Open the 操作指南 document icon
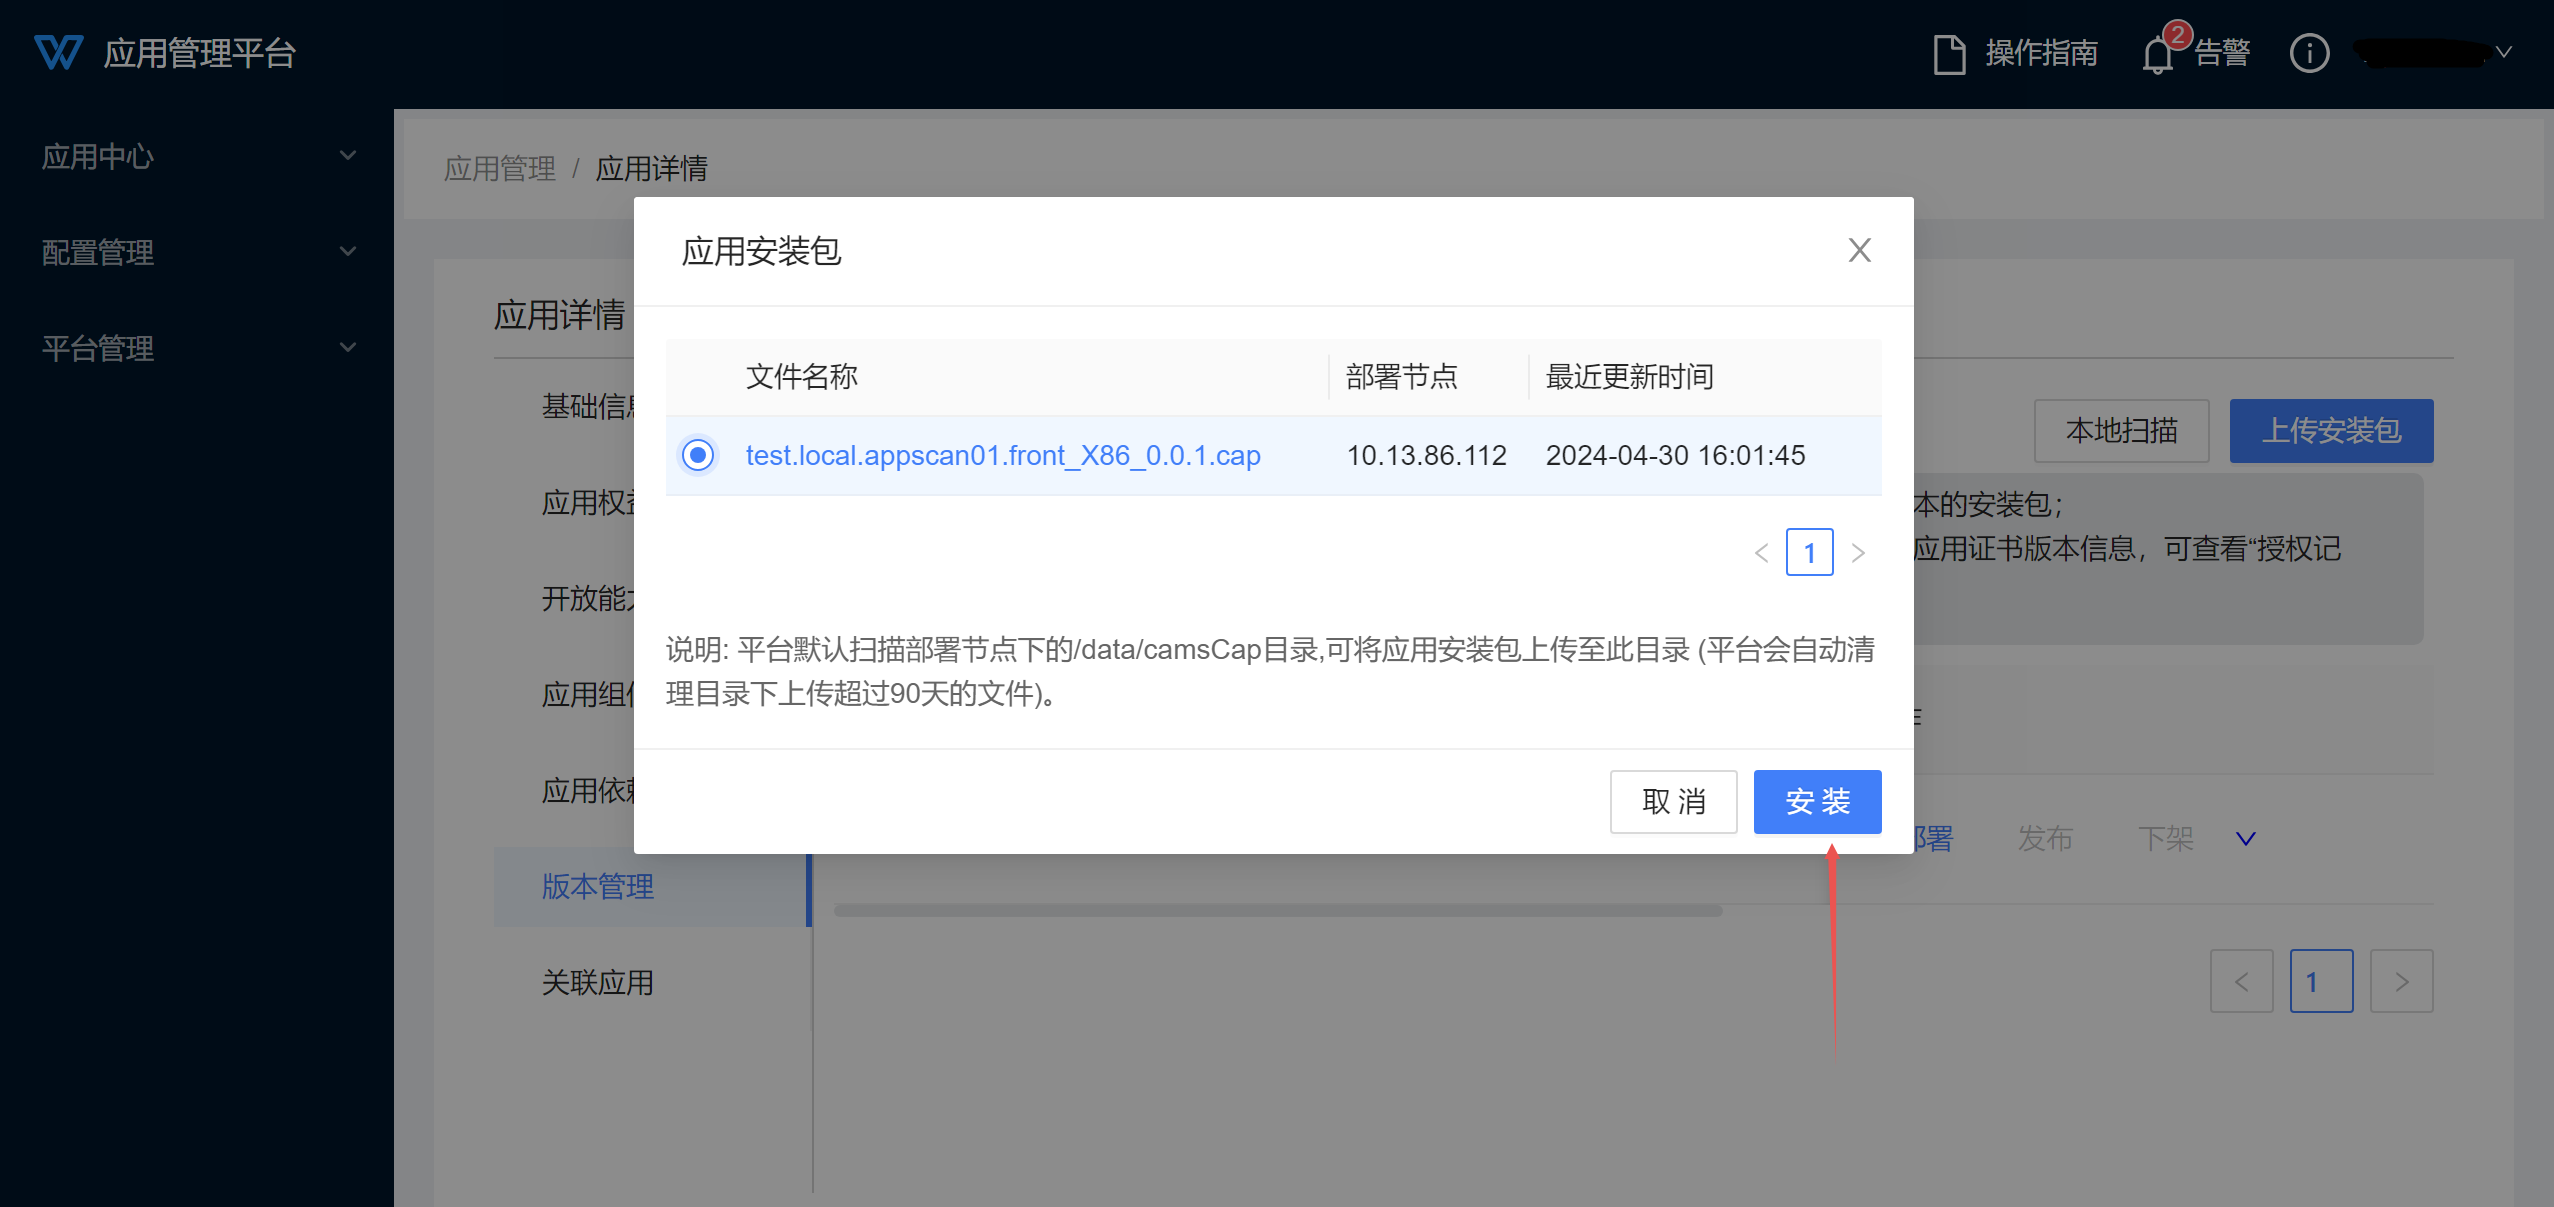Screen dimensions: 2554x1207 tap(1949, 53)
